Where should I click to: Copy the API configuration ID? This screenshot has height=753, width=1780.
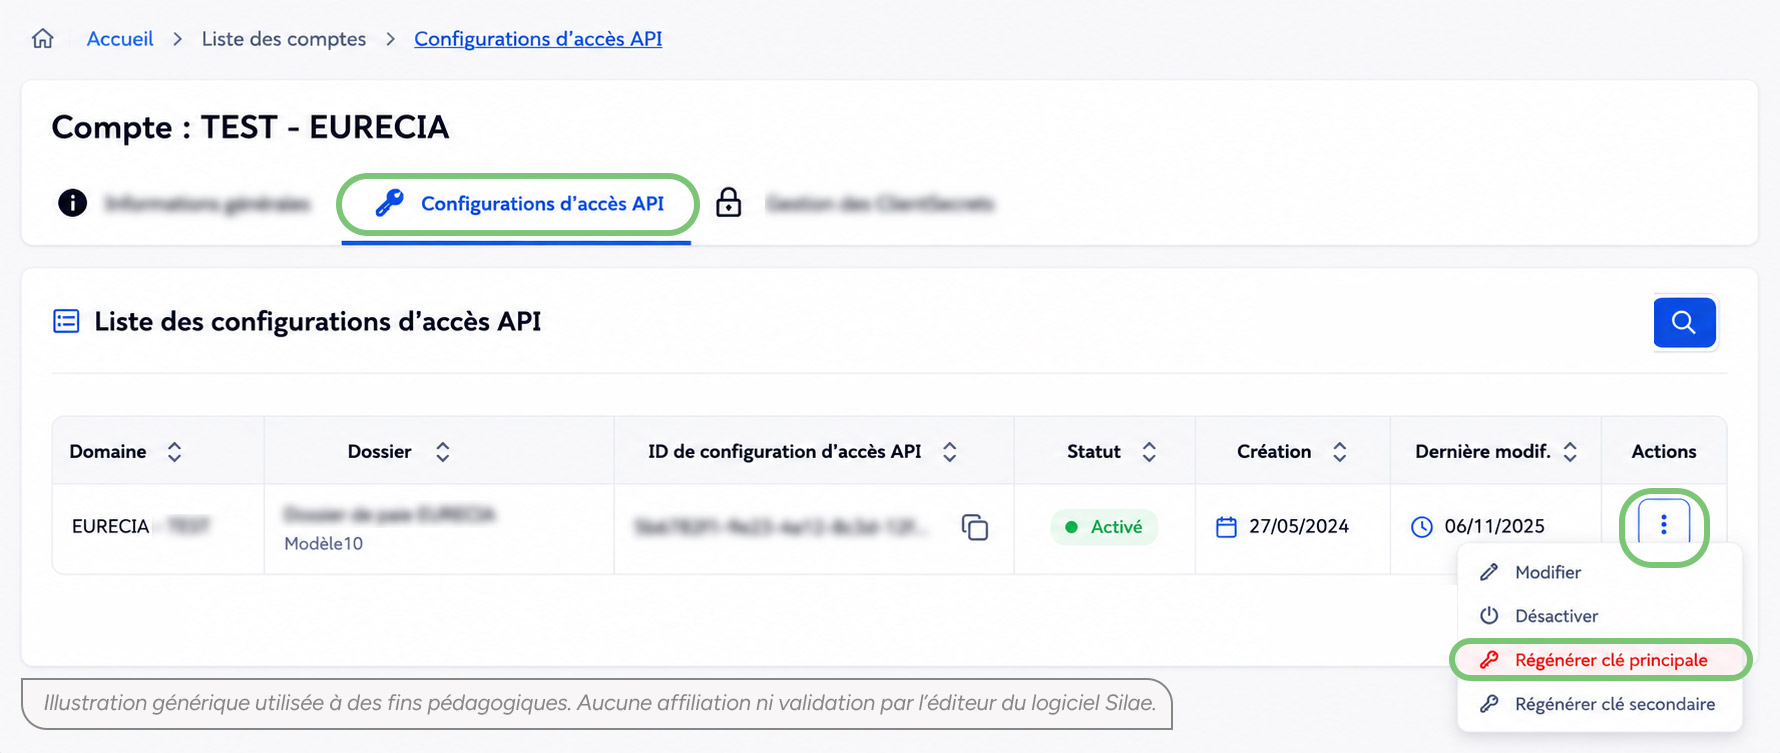(x=975, y=527)
